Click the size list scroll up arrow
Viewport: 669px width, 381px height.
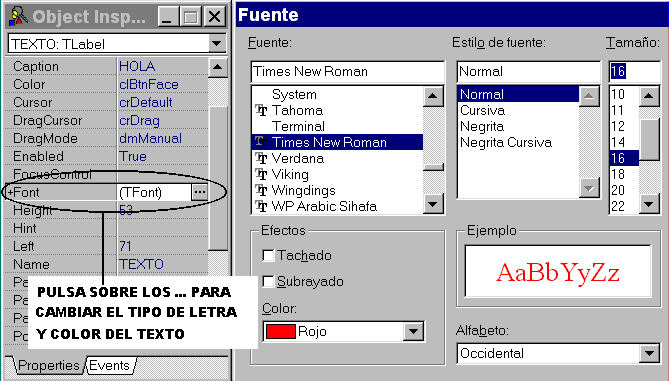649,96
